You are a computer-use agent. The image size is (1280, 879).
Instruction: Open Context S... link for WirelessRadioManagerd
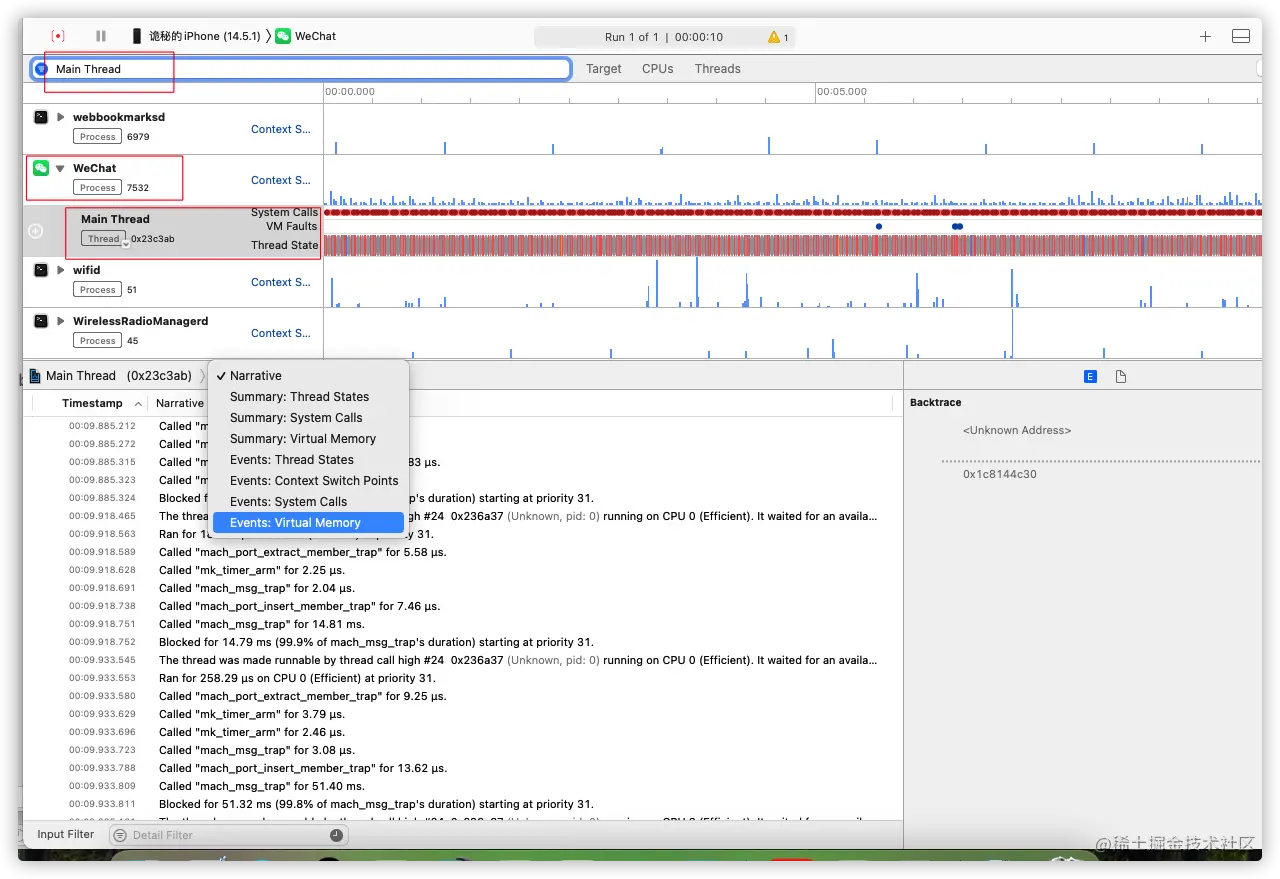pos(281,333)
